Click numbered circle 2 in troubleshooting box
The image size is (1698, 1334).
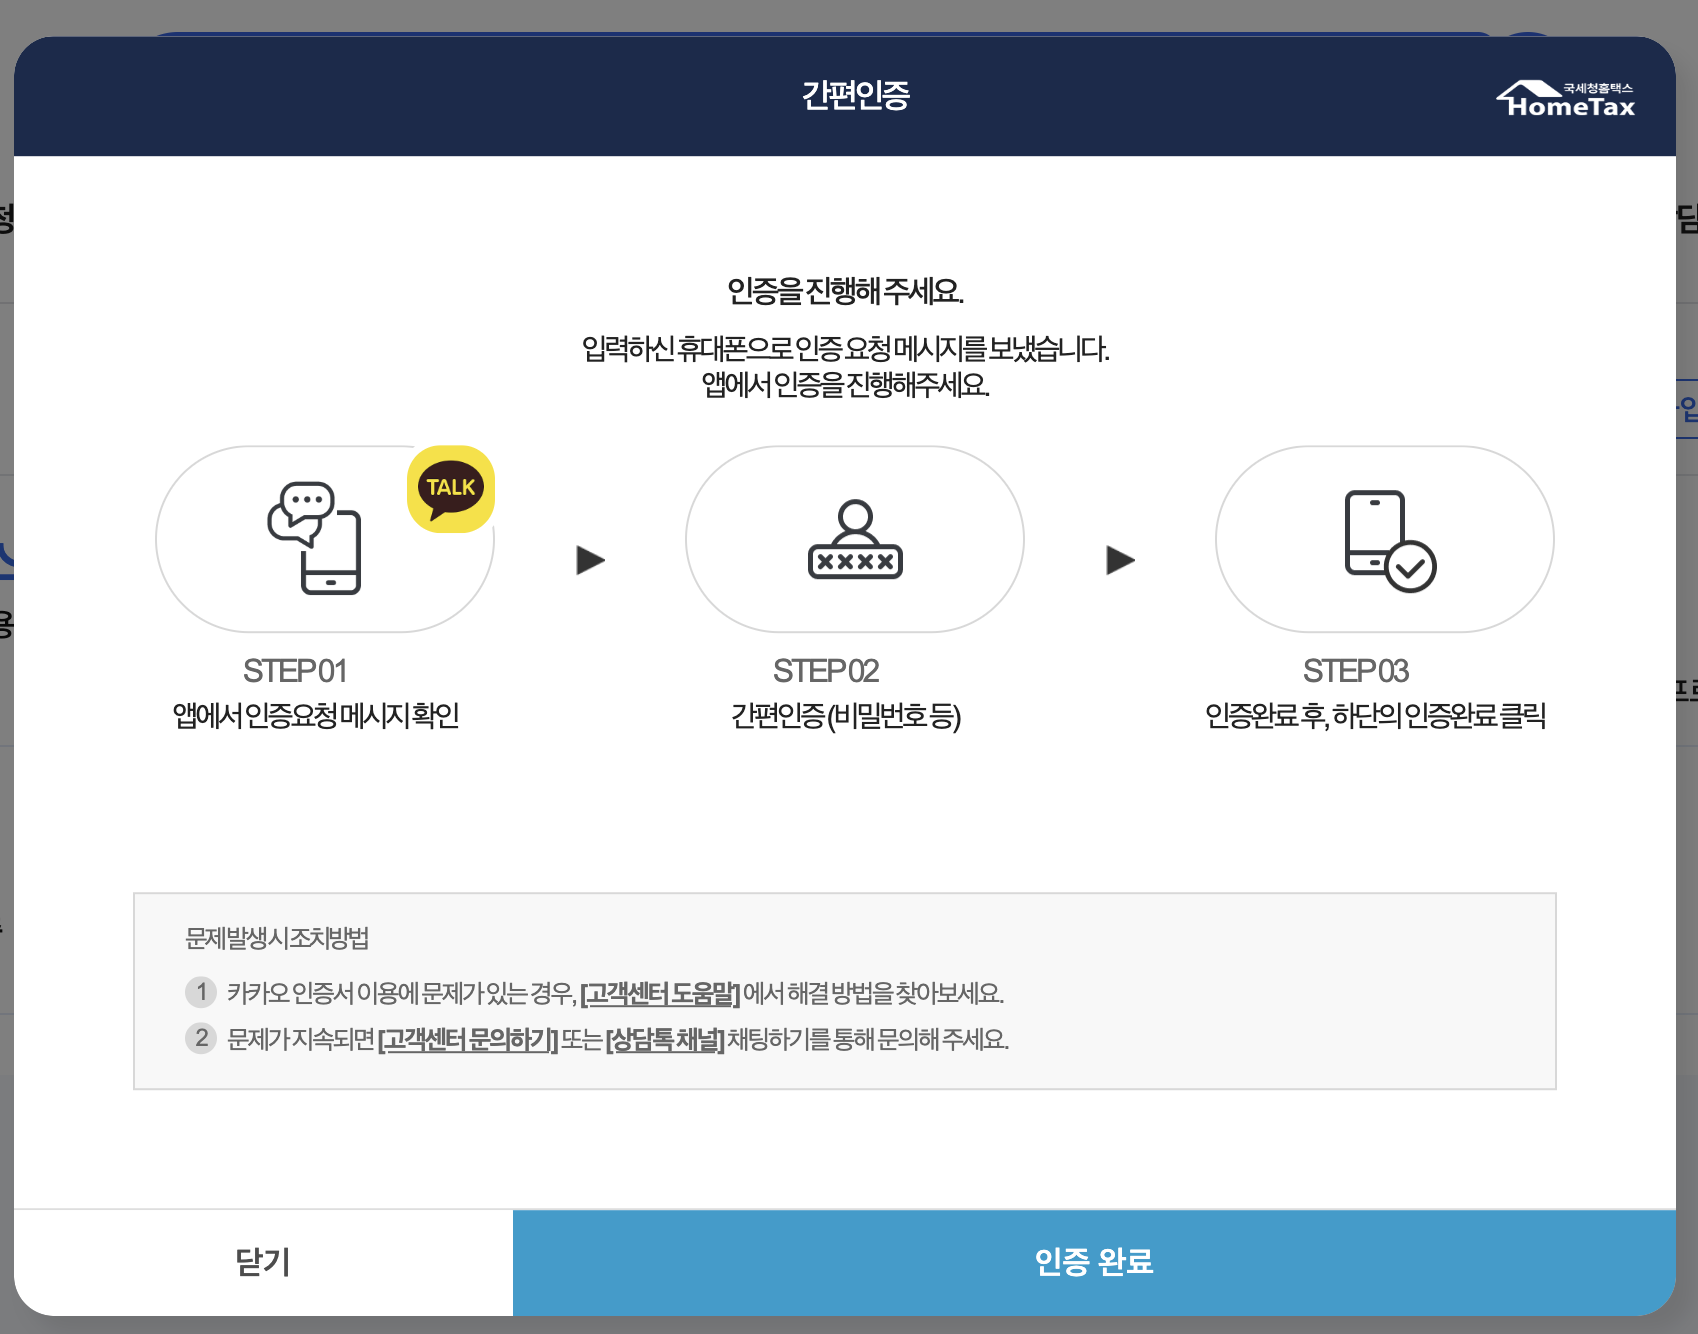201,1040
